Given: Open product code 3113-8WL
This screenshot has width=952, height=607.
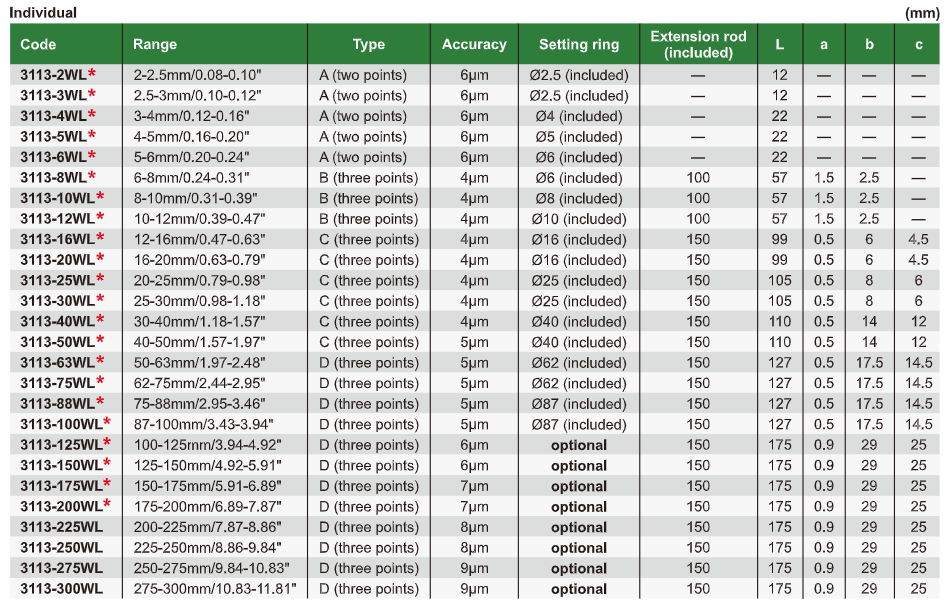Looking at the screenshot, I should tap(53, 178).
